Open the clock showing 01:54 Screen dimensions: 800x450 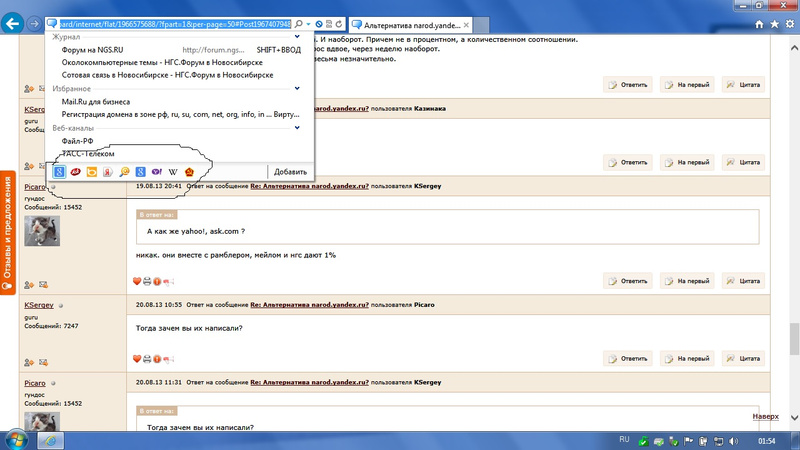tap(766, 441)
